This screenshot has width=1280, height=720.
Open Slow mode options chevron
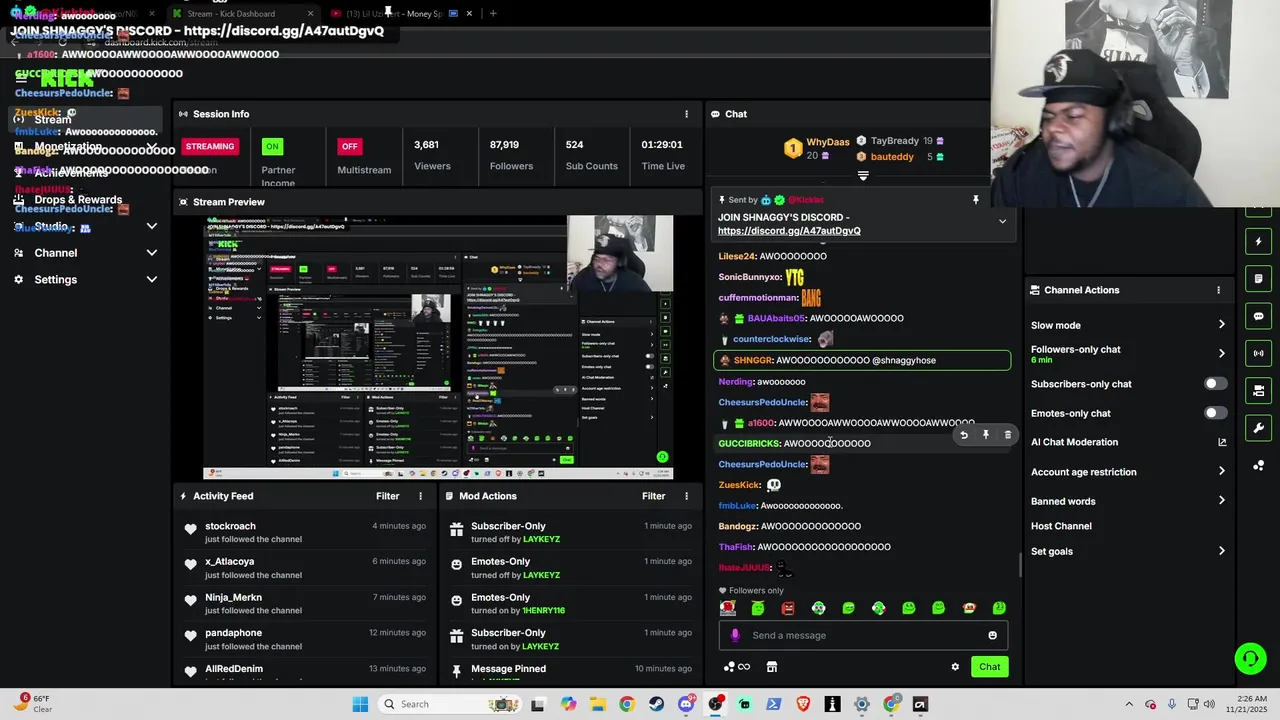(x=1221, y=325)
